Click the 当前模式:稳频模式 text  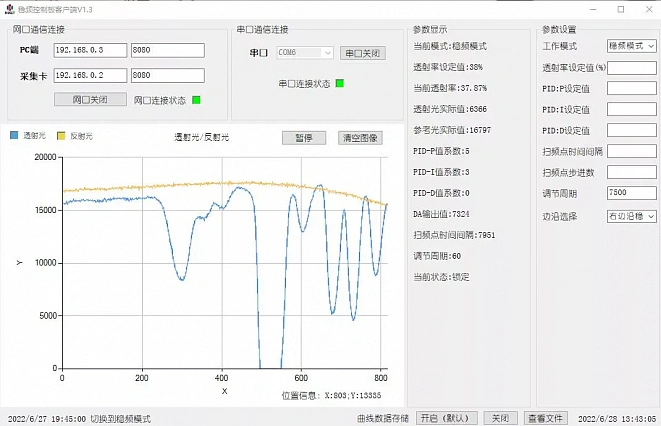click(450, 46)
